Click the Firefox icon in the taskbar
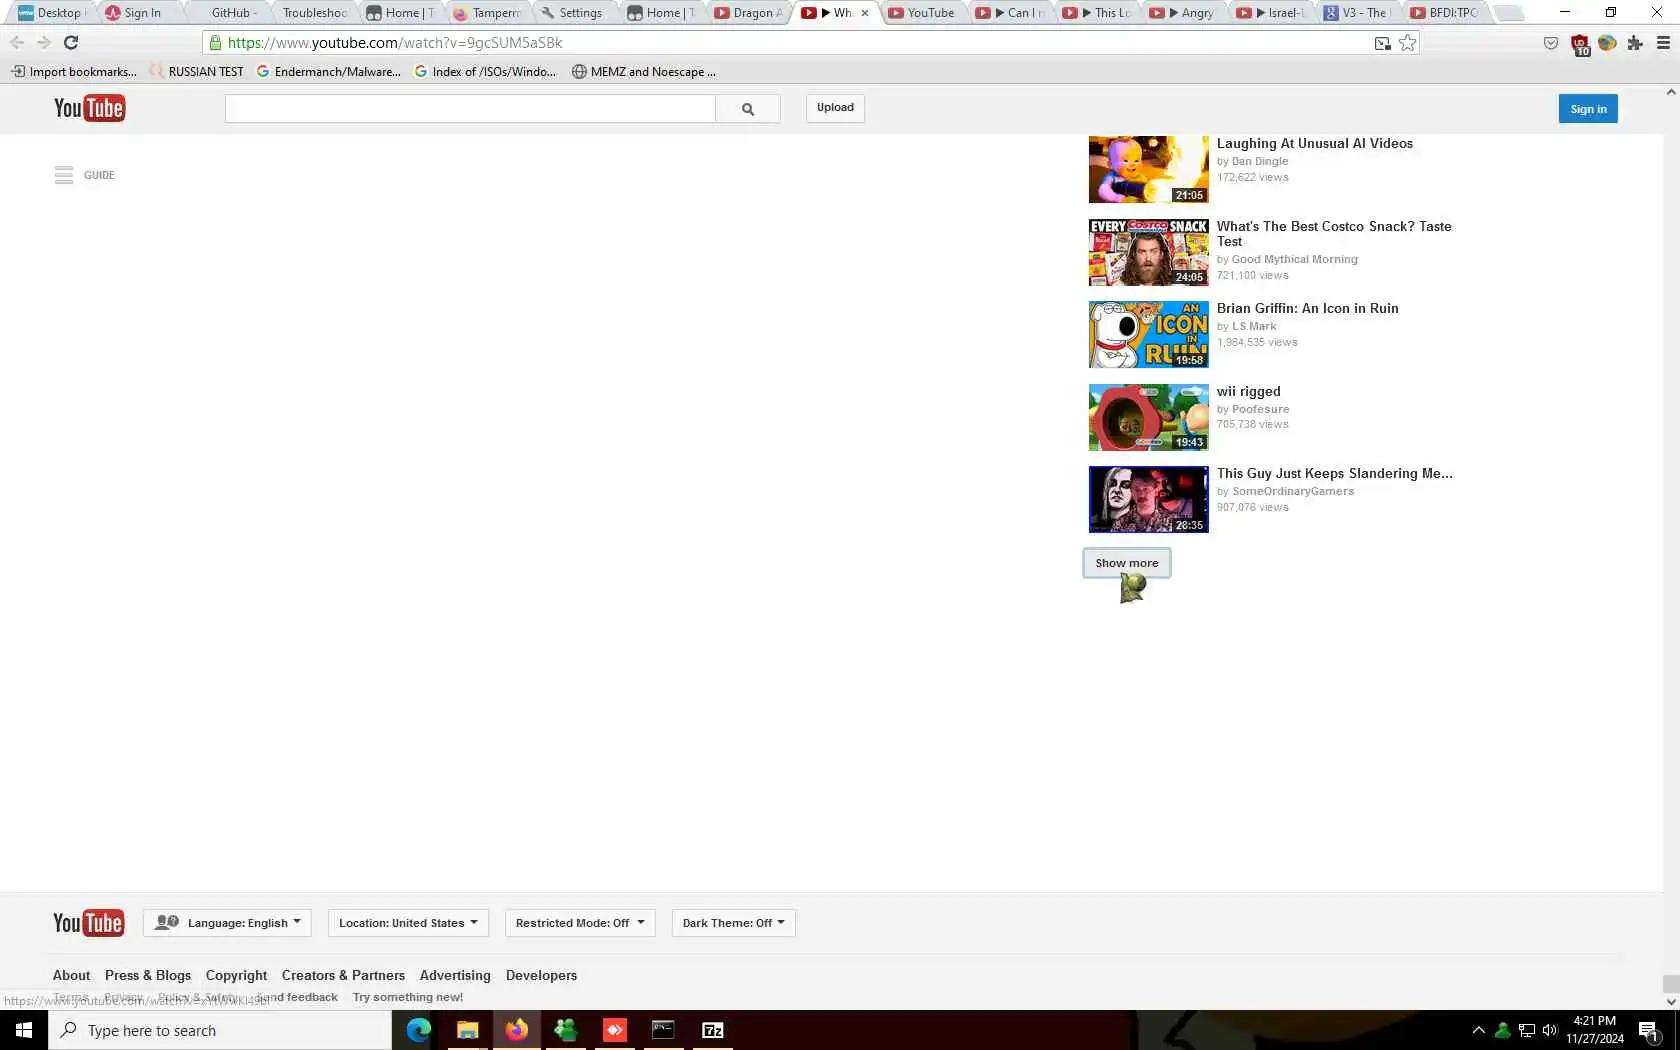1680x1050 pixels. coord(516,1030)
